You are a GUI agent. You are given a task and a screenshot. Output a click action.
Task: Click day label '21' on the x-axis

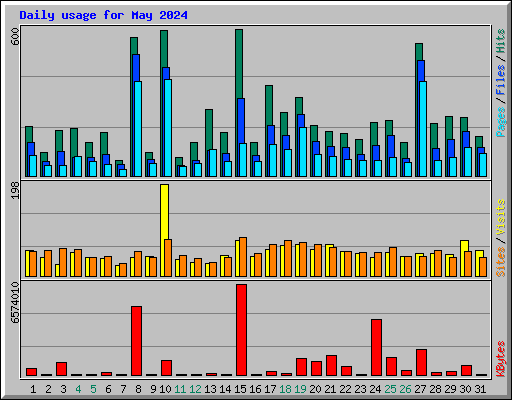pos(330,389)
